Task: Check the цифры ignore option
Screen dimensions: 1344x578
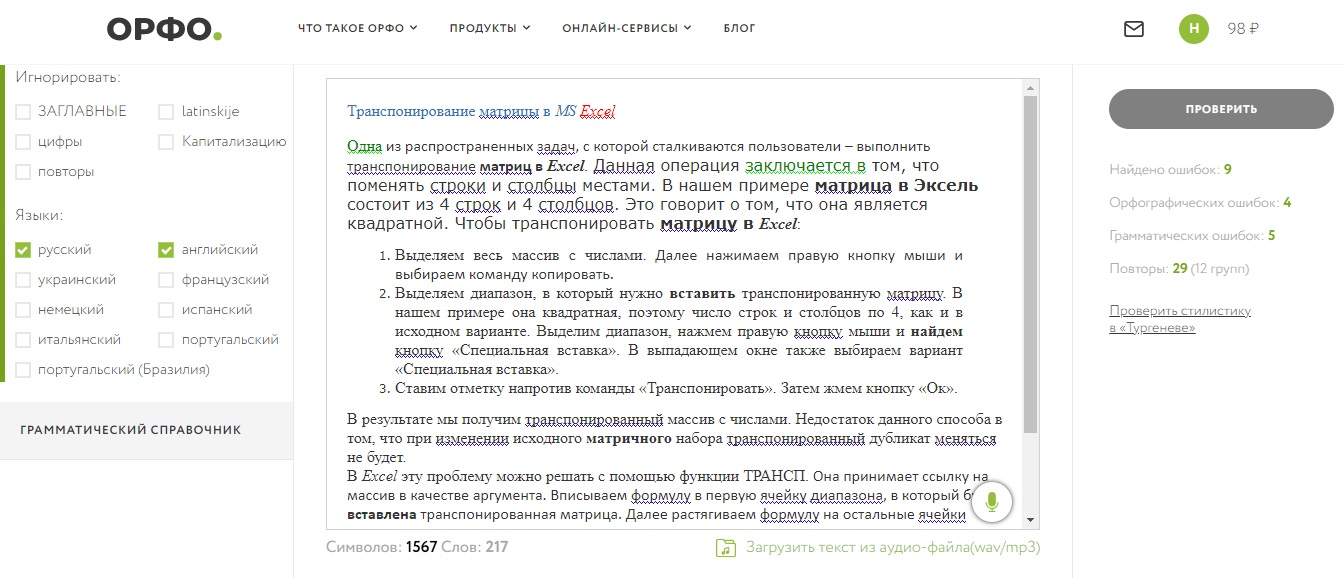Action: point(21,141)
